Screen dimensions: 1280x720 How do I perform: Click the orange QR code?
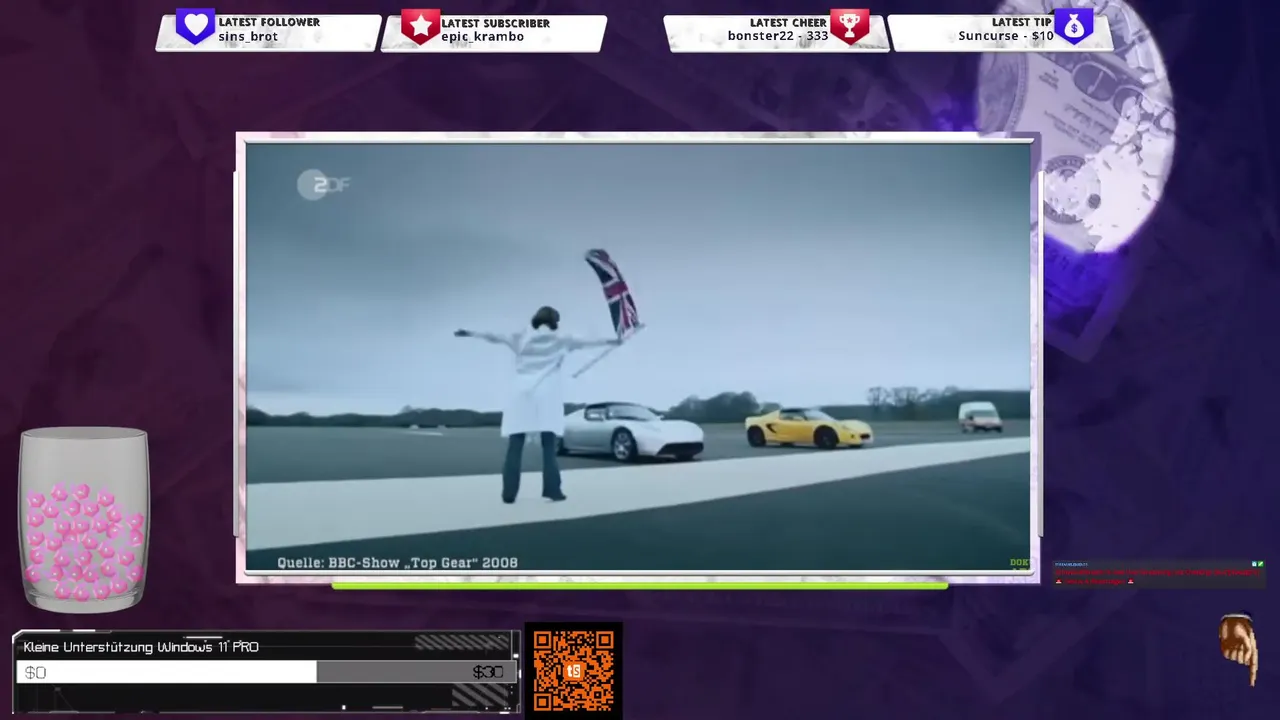574,670
